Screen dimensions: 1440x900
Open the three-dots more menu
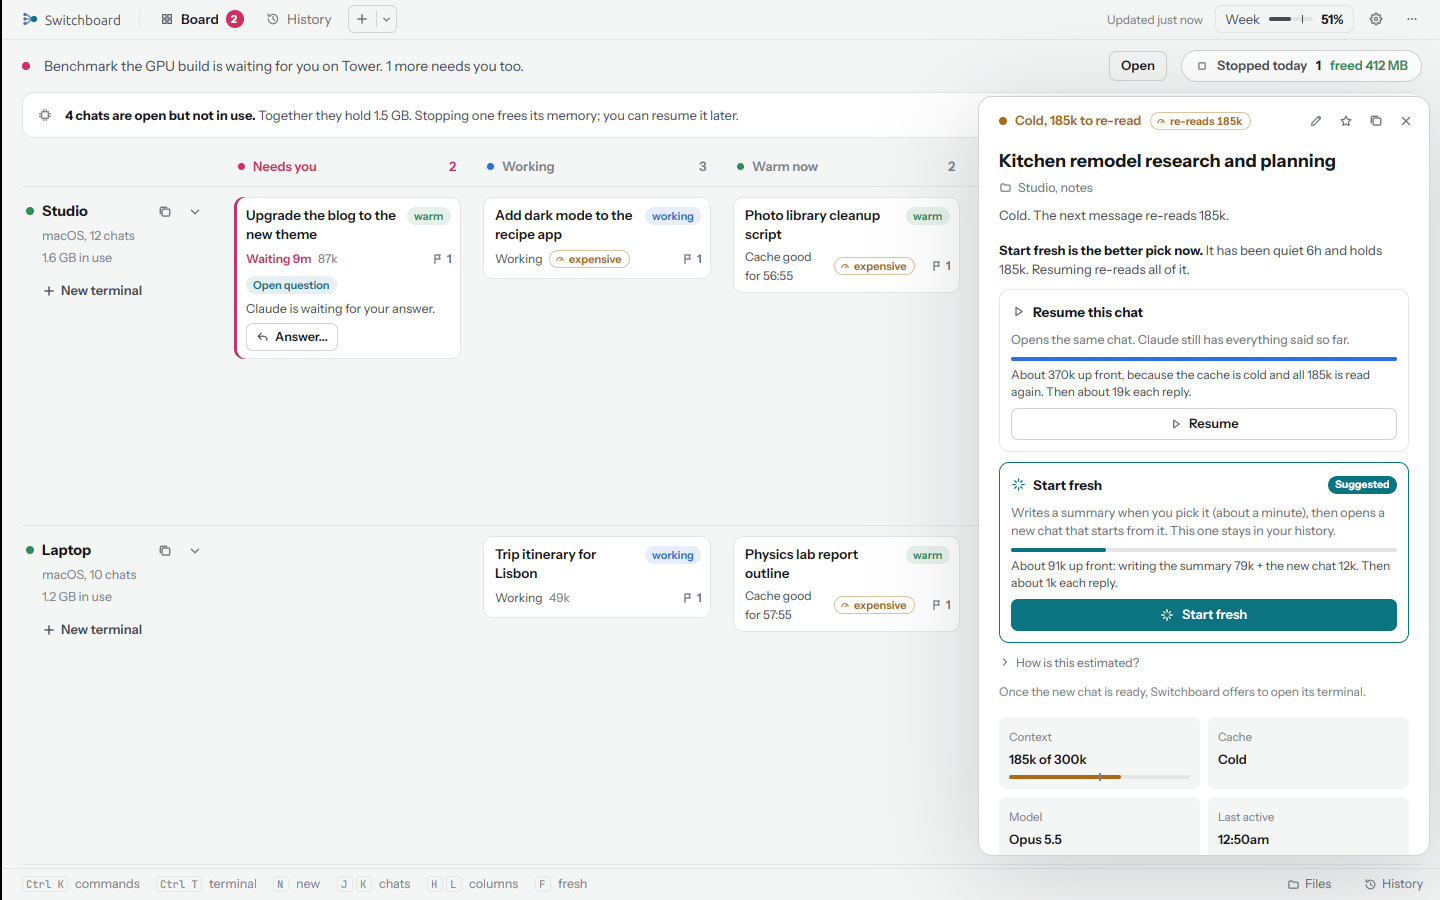click(x=1412, y=19)
